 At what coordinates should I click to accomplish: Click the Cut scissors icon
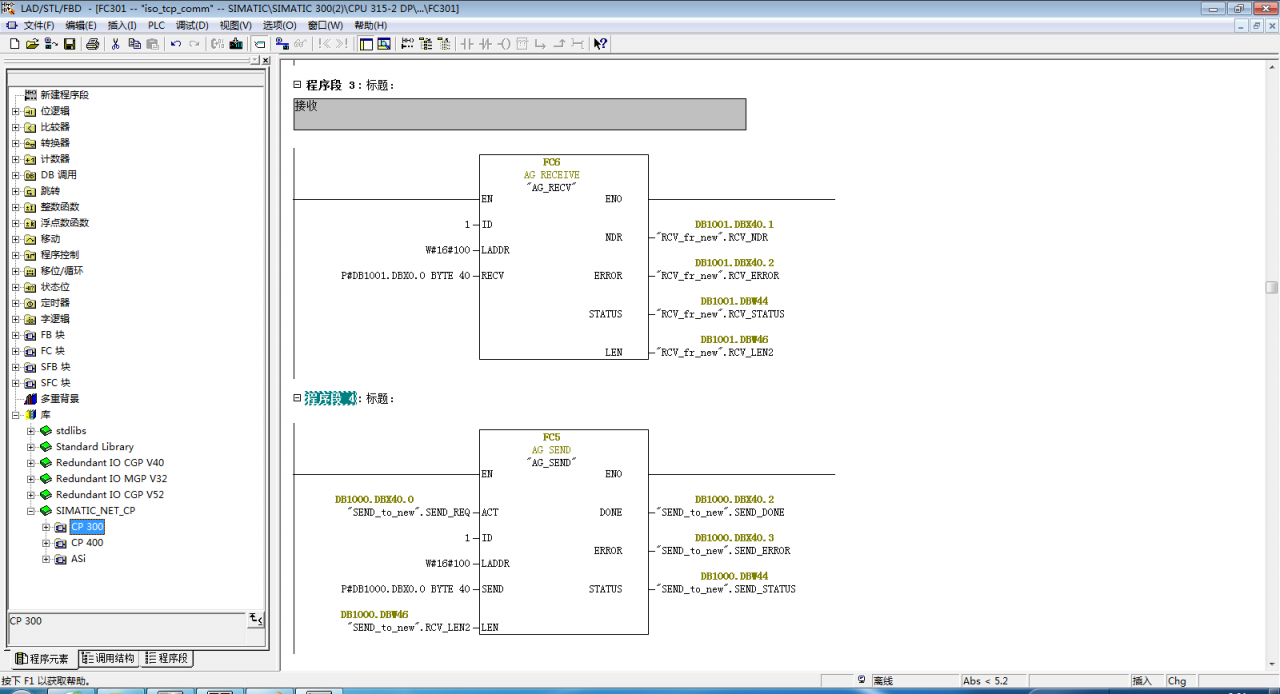pos(115,44)
